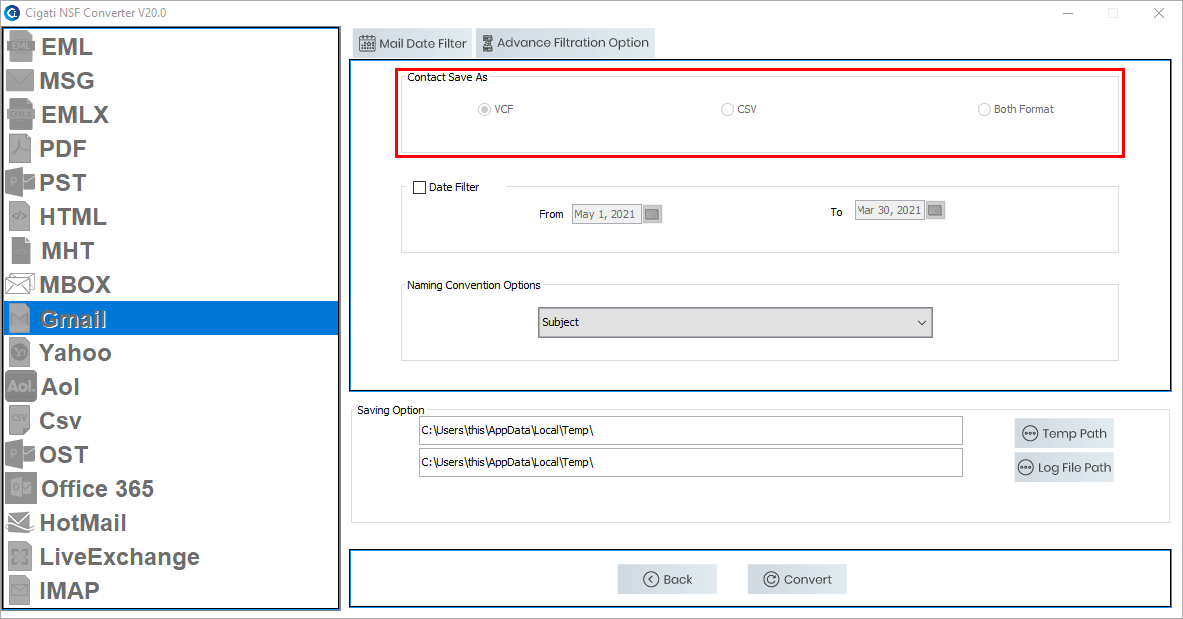Select the Gmail icon in list
1183x619 pixels.
[x=20, y=319]
